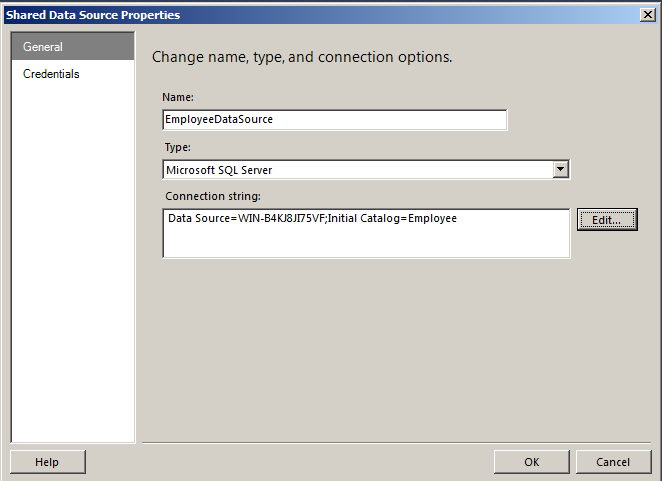Expand the Type dropdown arrow
The width and height of the screenshot is (662, 481).
tap(562, 170)
